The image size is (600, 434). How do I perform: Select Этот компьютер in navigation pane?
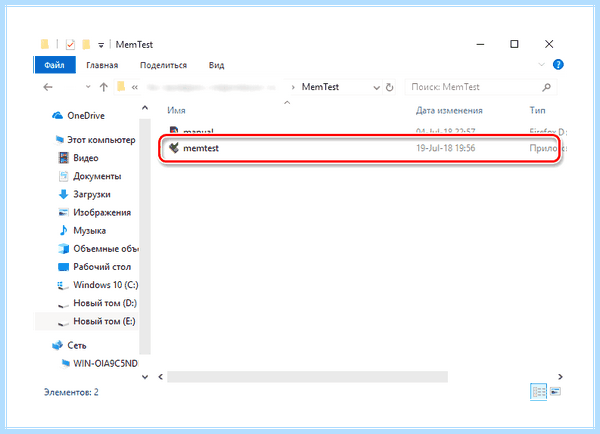tap(101, 140)
